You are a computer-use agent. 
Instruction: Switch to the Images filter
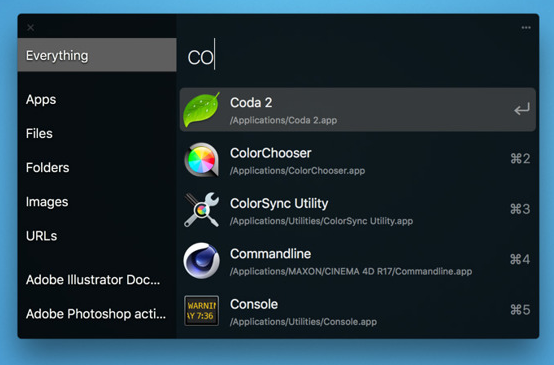(47, 202)
